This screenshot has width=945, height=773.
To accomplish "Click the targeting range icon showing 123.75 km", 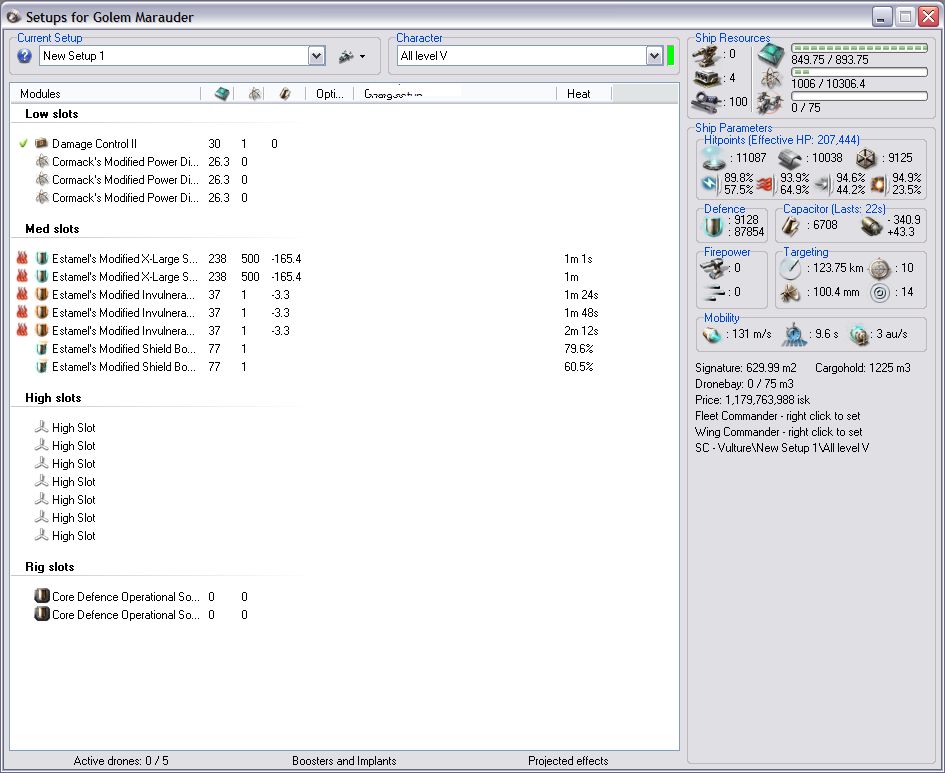I will (x=790, y=268).
